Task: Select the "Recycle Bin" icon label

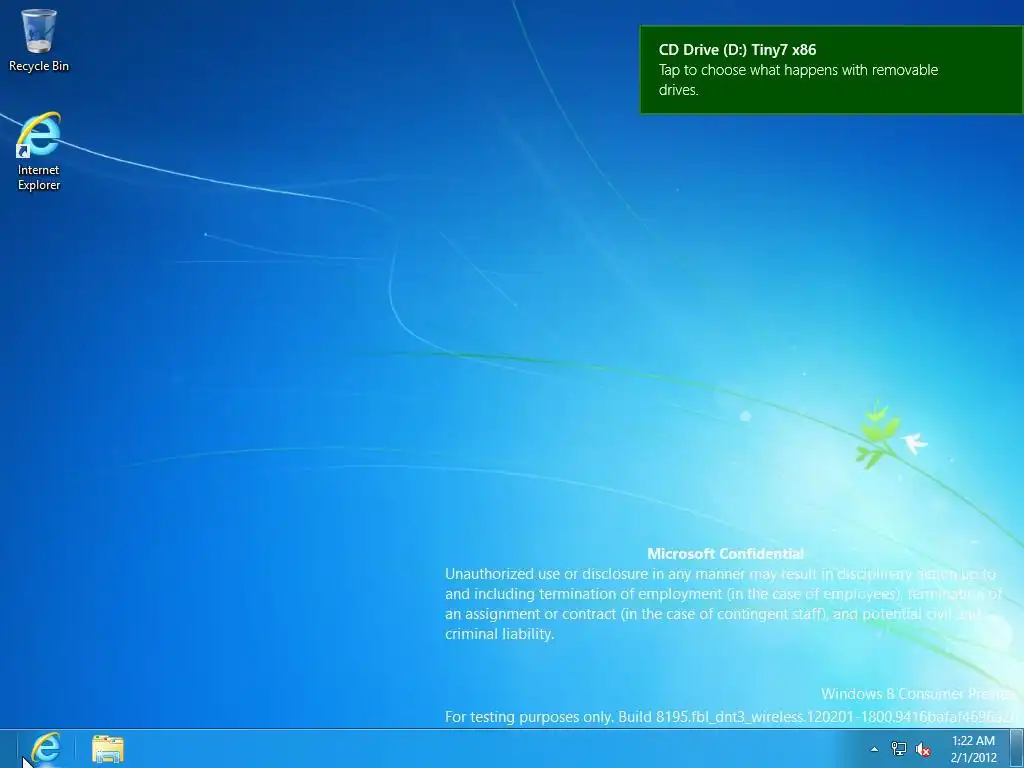Action: [39, 66]
